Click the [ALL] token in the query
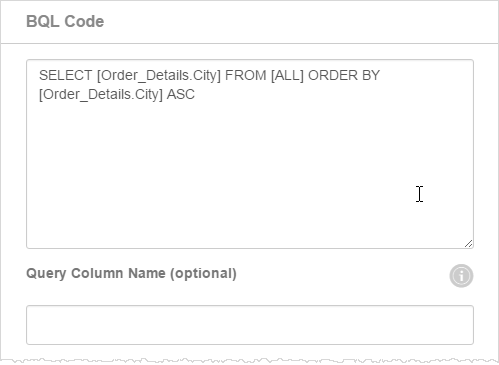The image size is (499, 365). click(x=287, y=76)
